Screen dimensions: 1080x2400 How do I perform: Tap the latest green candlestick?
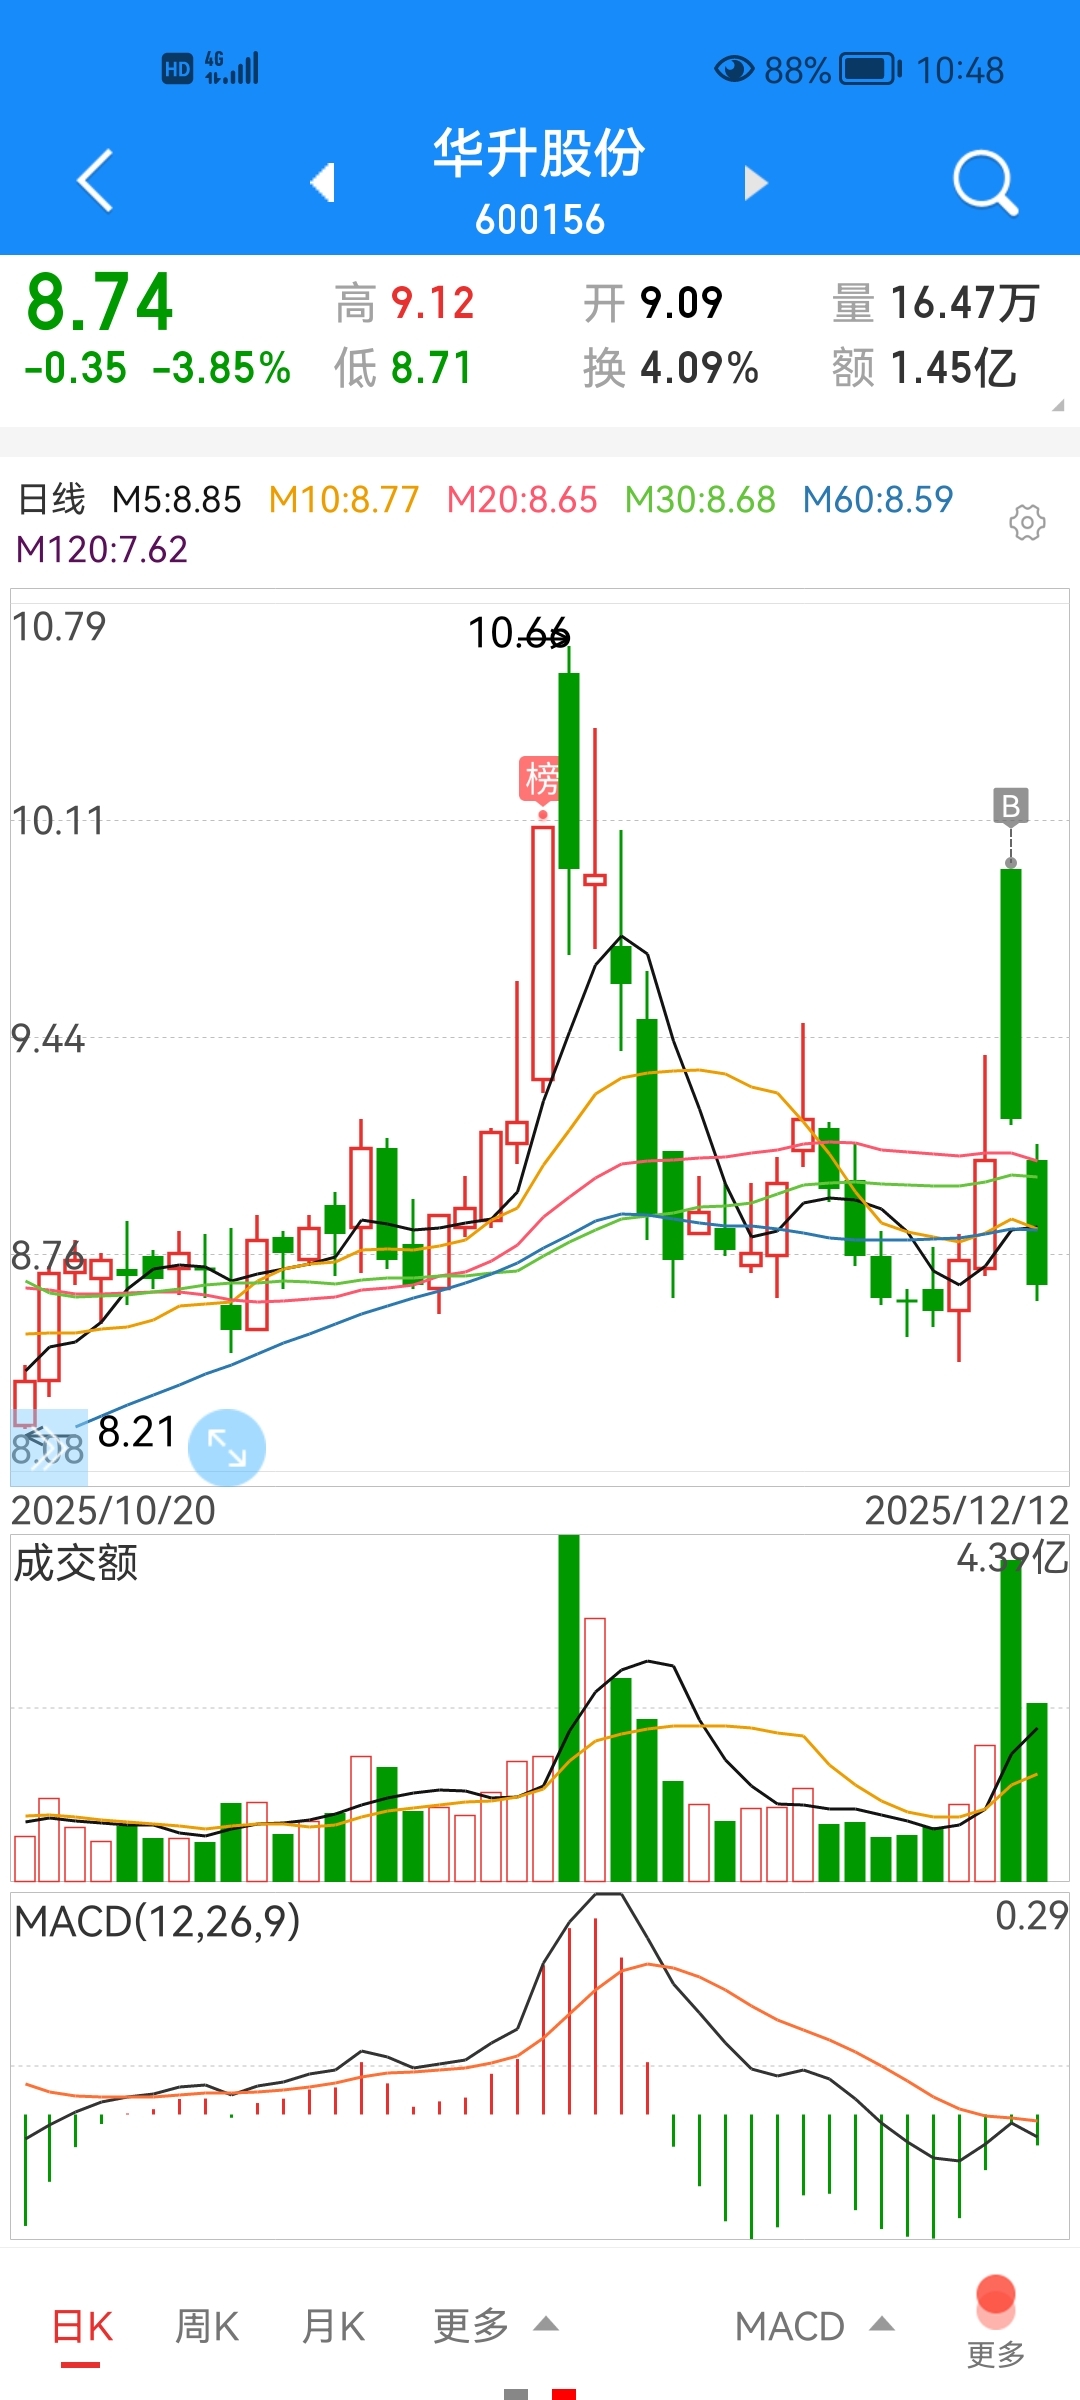(1037, 1222)
